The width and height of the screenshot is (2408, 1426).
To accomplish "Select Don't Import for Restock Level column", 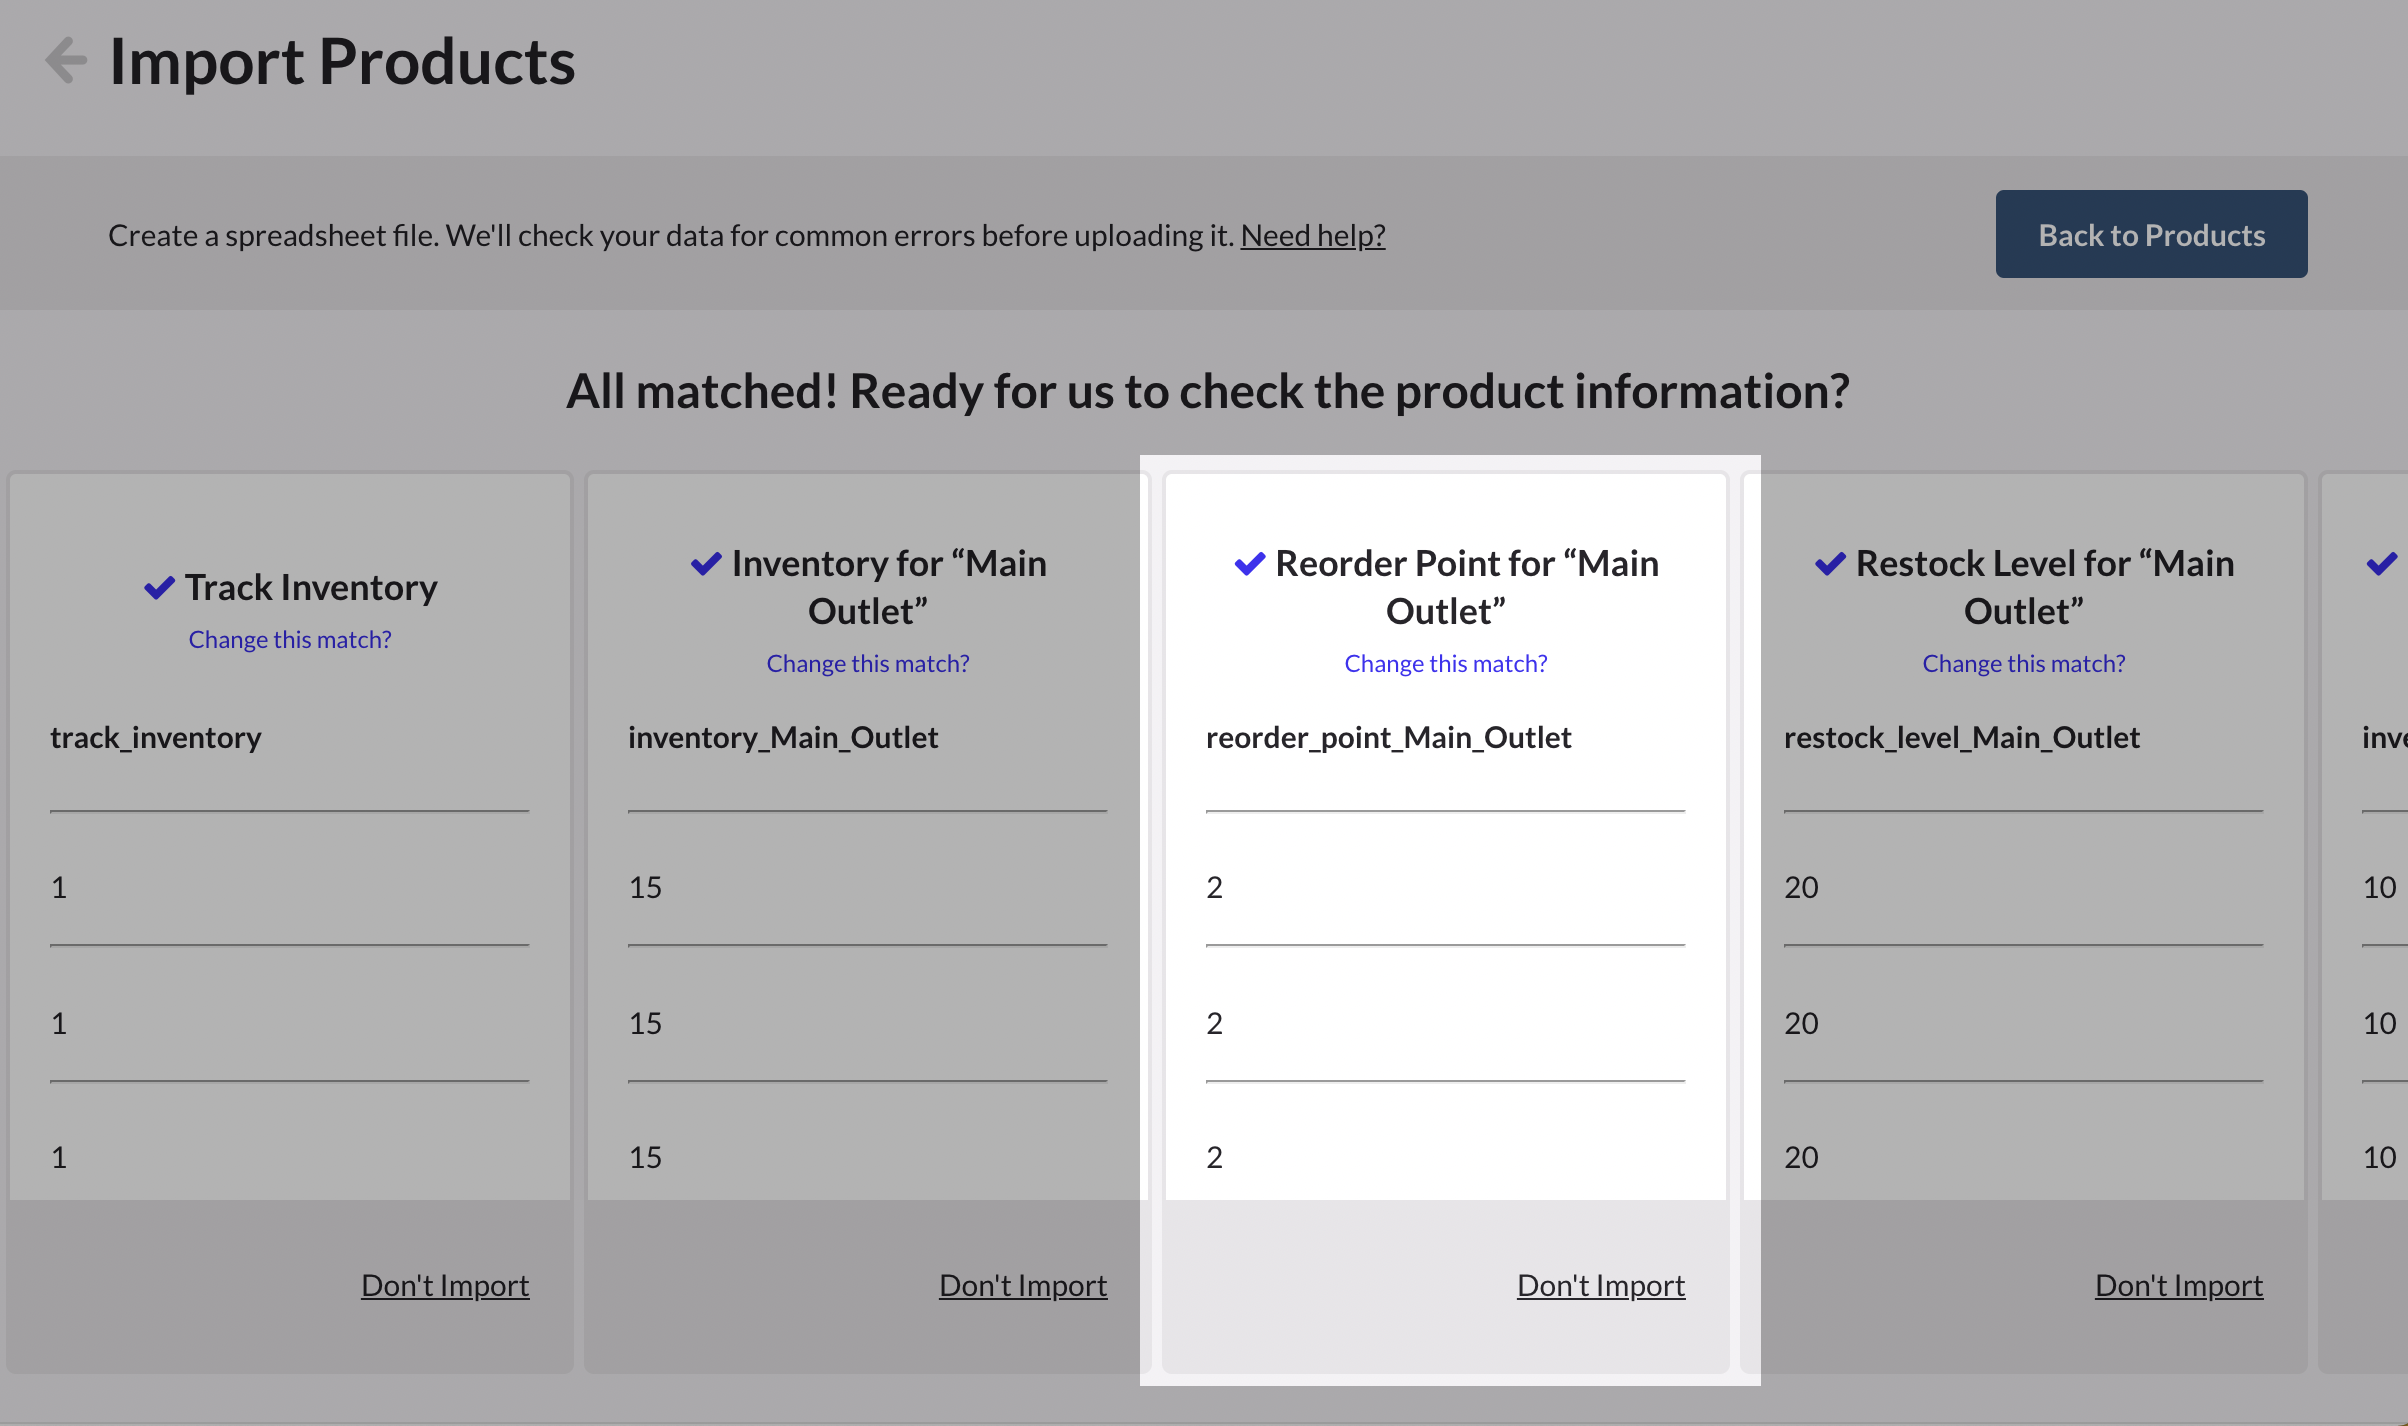I will pyautogui.click(x=2178, y=1285).
